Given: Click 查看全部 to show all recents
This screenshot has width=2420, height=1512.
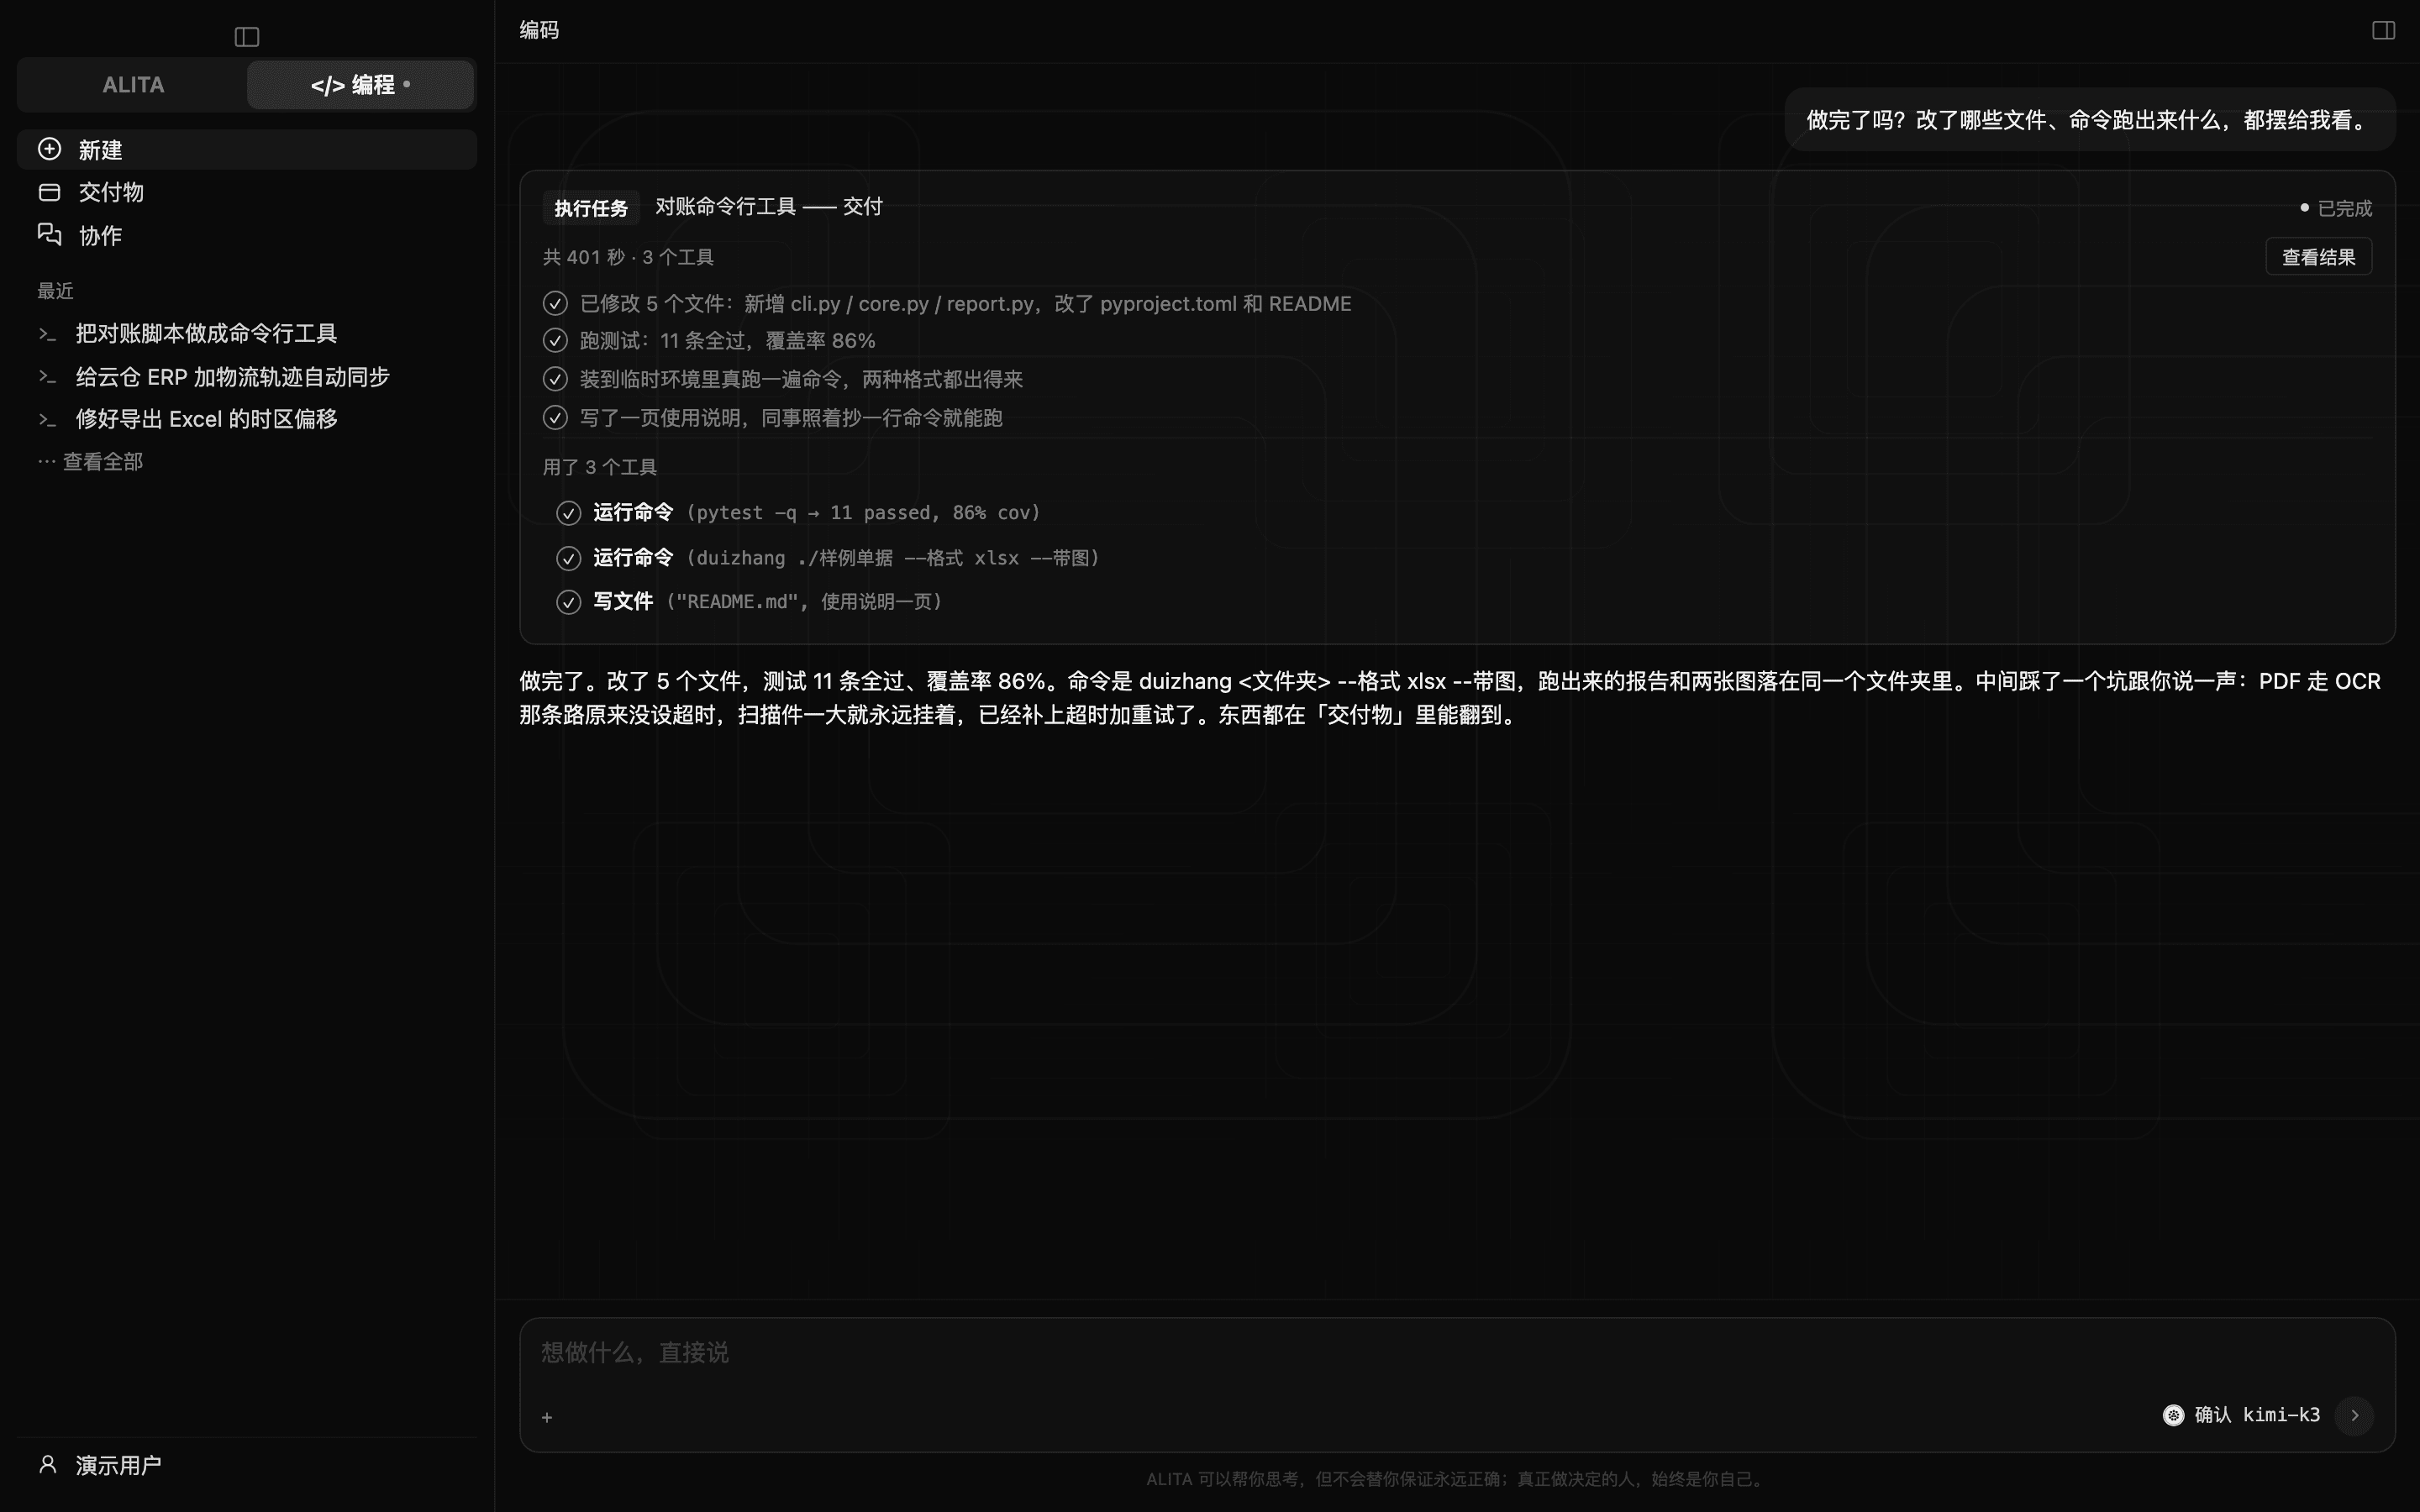Looking at the screenshot, I should [91, 462].
